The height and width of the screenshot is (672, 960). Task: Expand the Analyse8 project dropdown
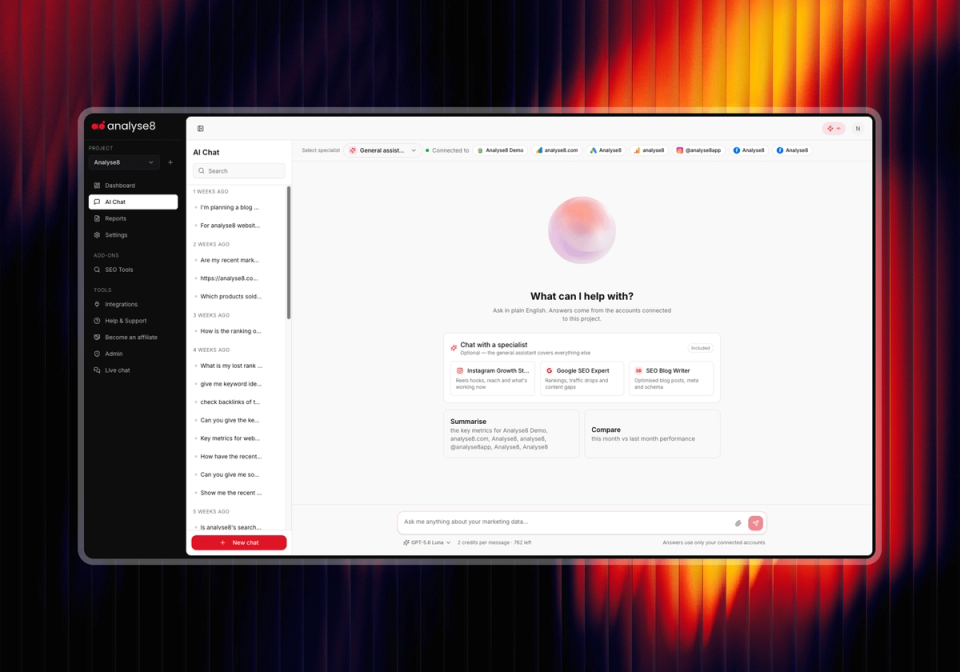tap(124, 162)
